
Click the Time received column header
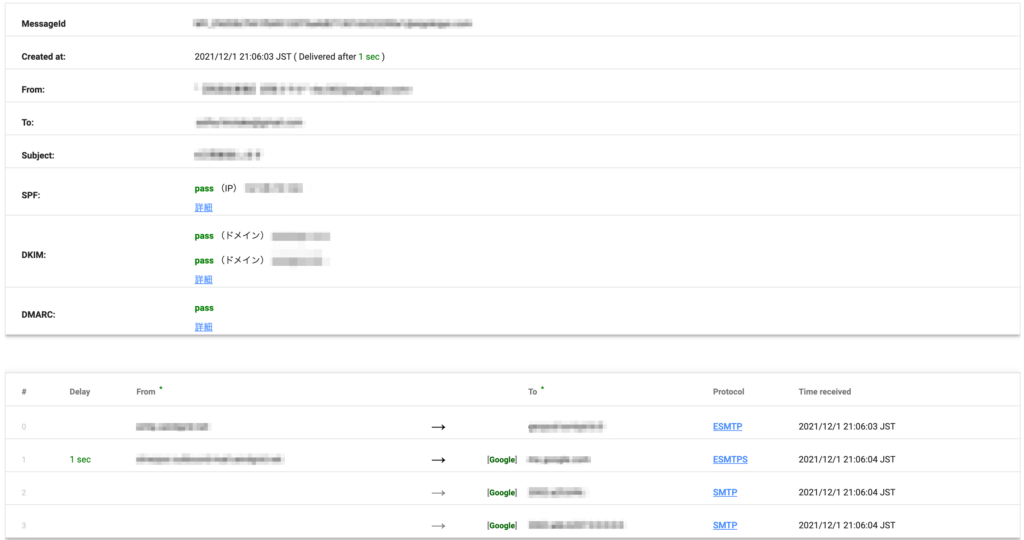click(825, 392)
